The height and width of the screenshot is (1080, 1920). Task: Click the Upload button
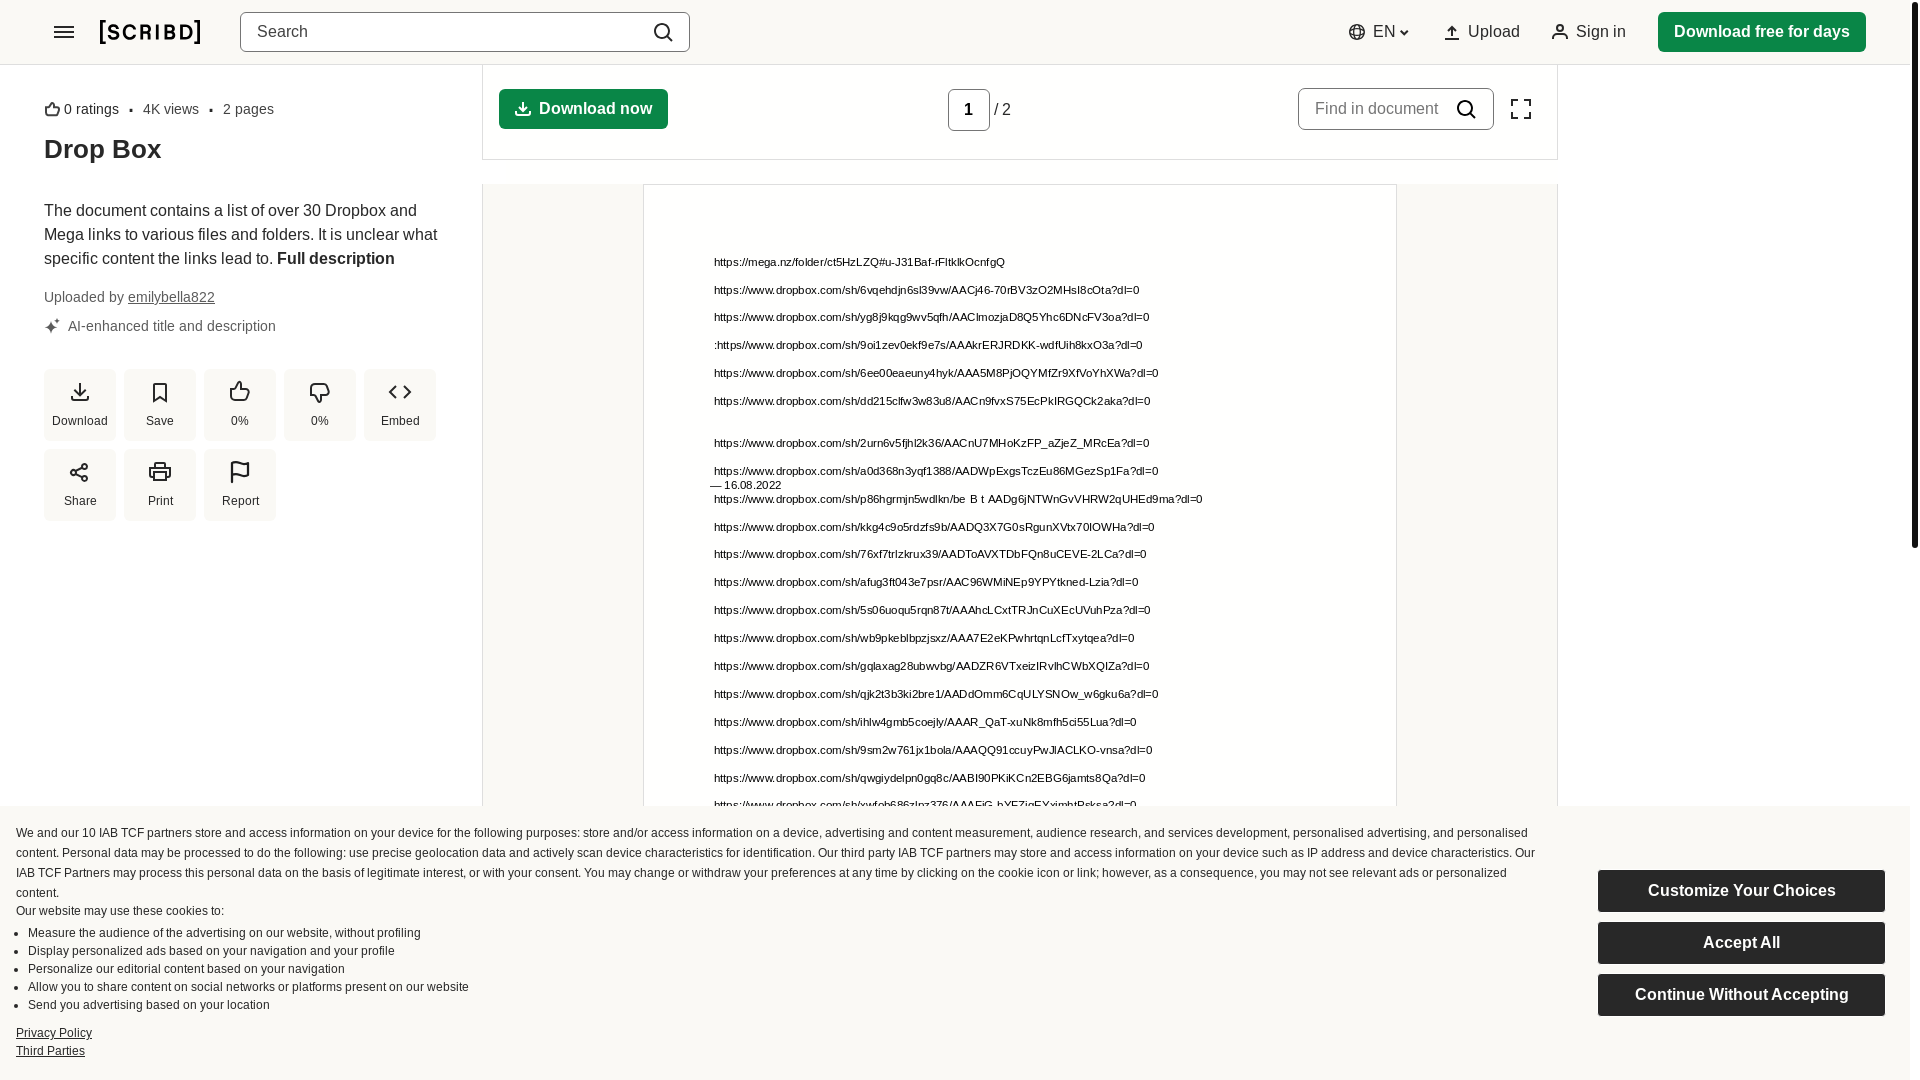pos(1481,32)
